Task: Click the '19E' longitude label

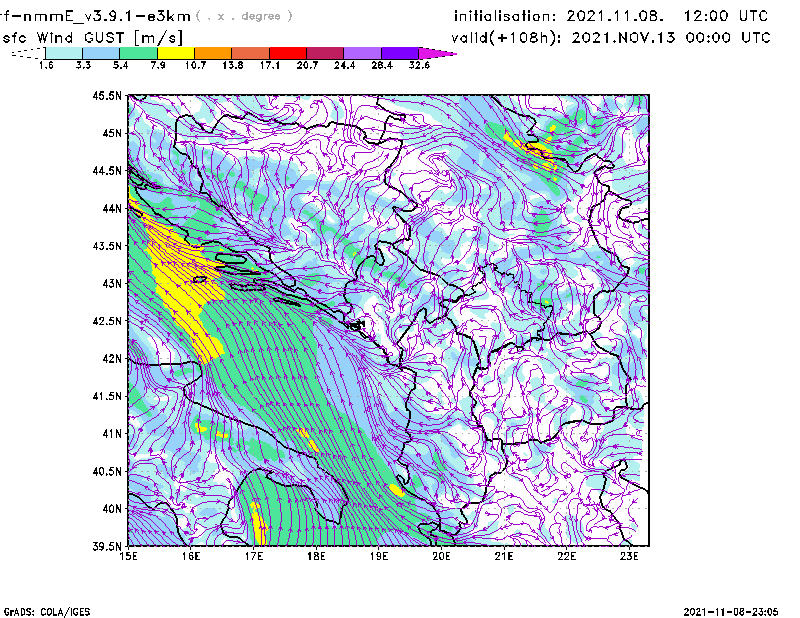Action: coord(379,556)
